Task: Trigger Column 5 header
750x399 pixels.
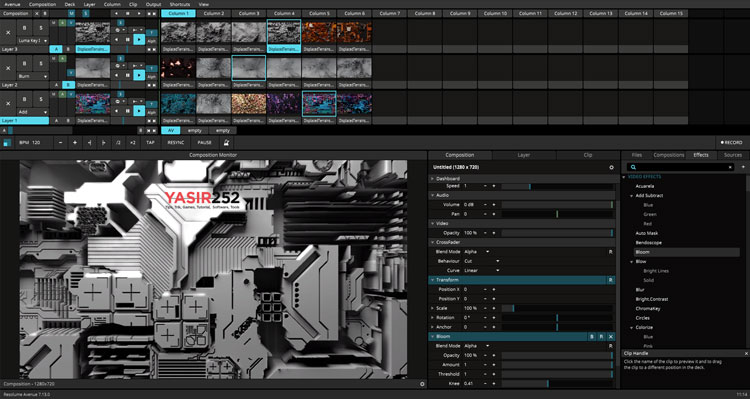Action: pos(319,13)
